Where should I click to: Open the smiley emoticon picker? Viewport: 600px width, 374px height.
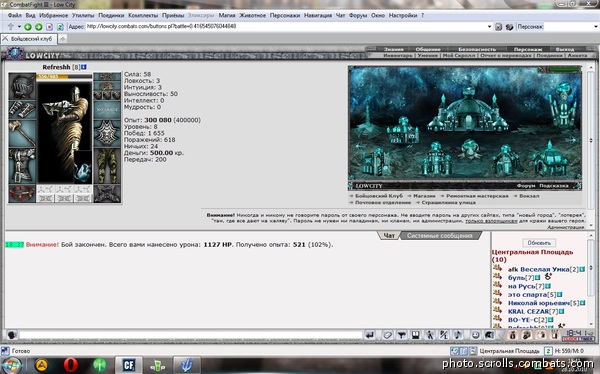(x=475, y=335)
